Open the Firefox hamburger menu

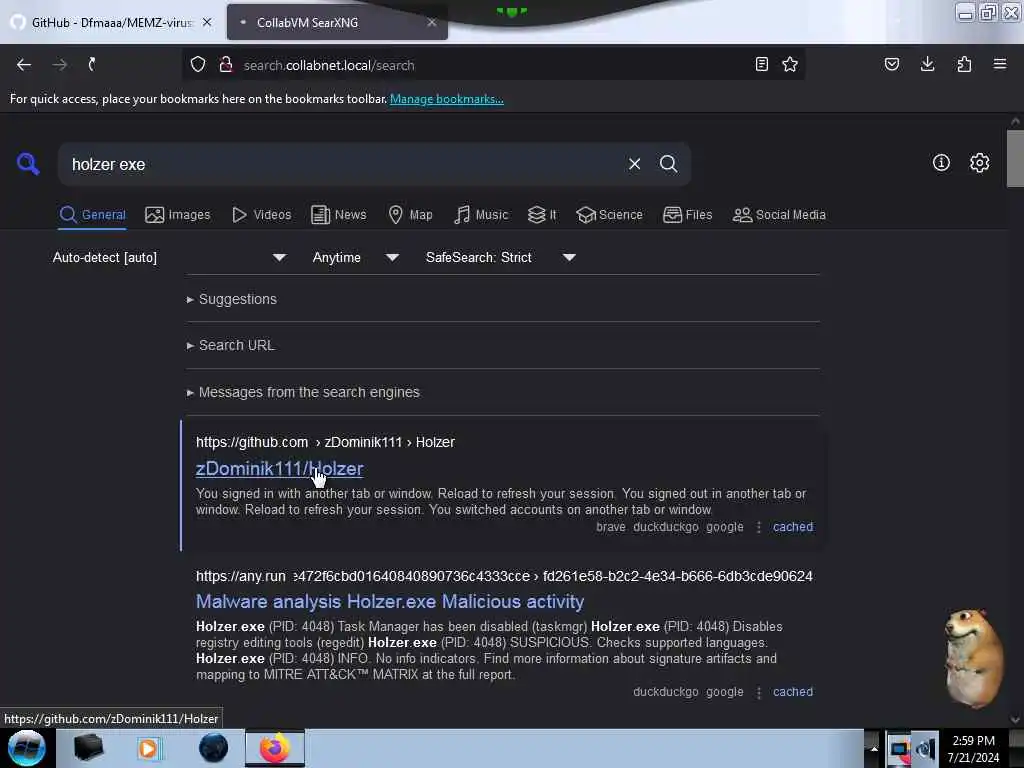click(x=1000, y=64)
